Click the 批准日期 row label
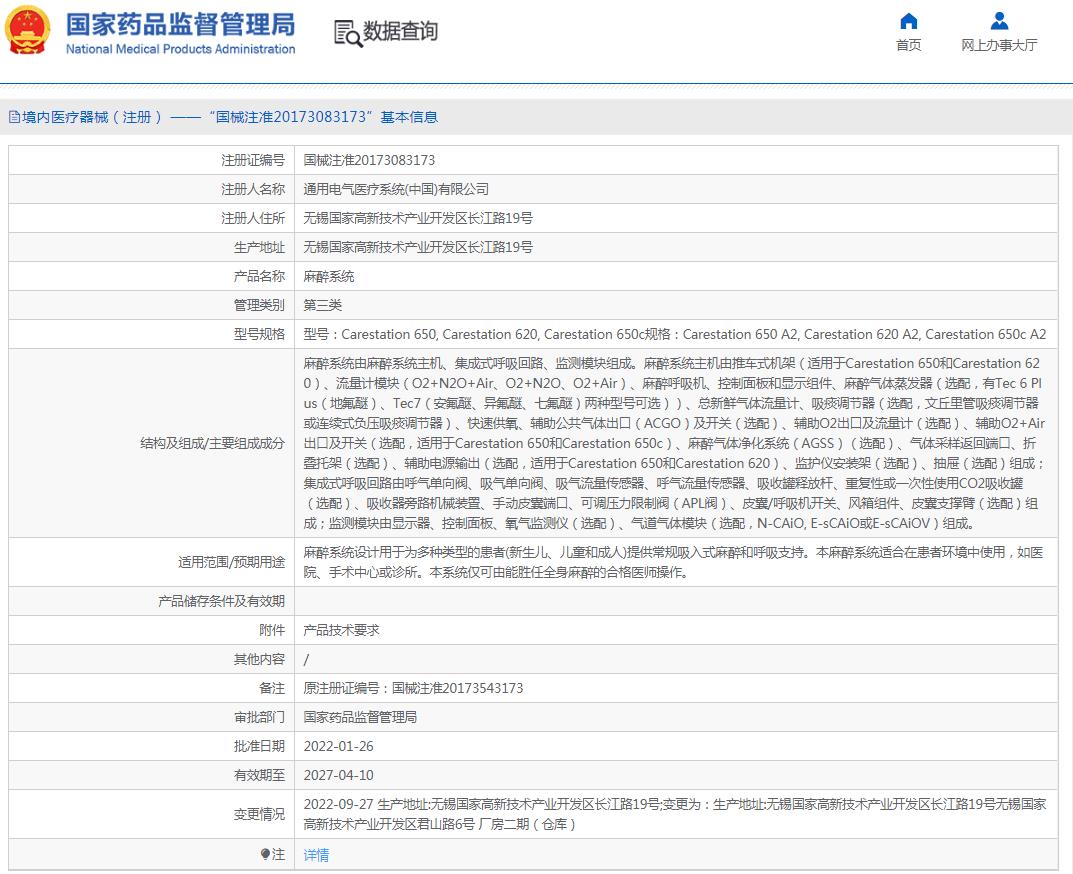 click(259, 746)
